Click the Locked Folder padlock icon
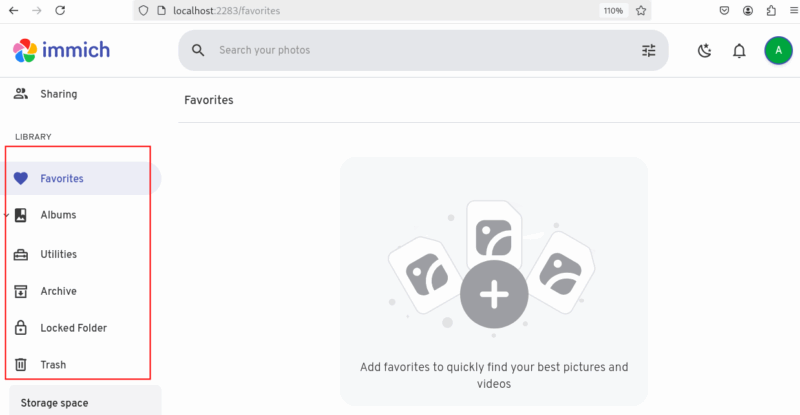800x415 pixels. pyautogui.click(x=20, y=328)
